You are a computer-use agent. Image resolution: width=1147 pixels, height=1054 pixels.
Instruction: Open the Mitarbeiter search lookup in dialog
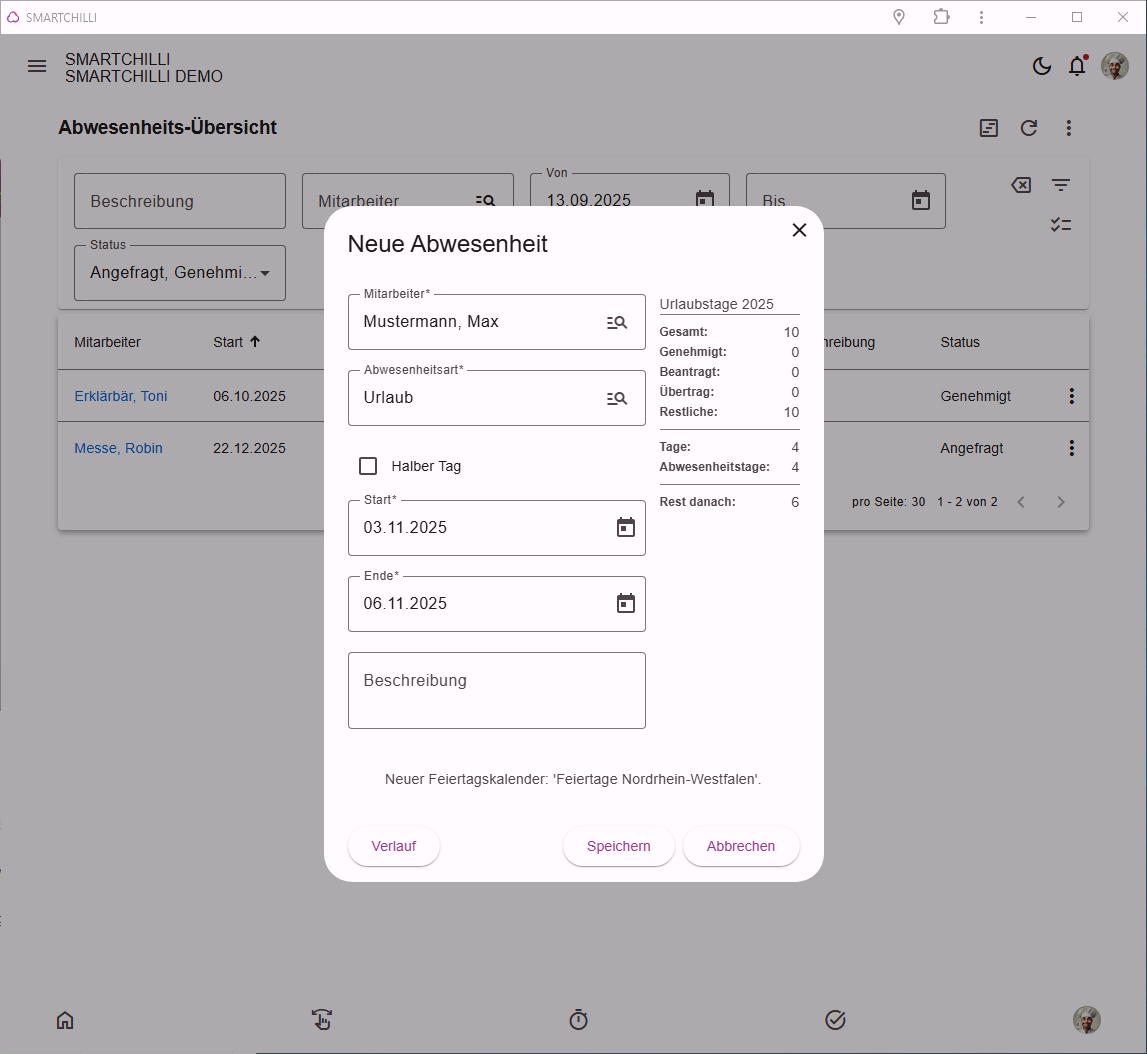point(617,323)
